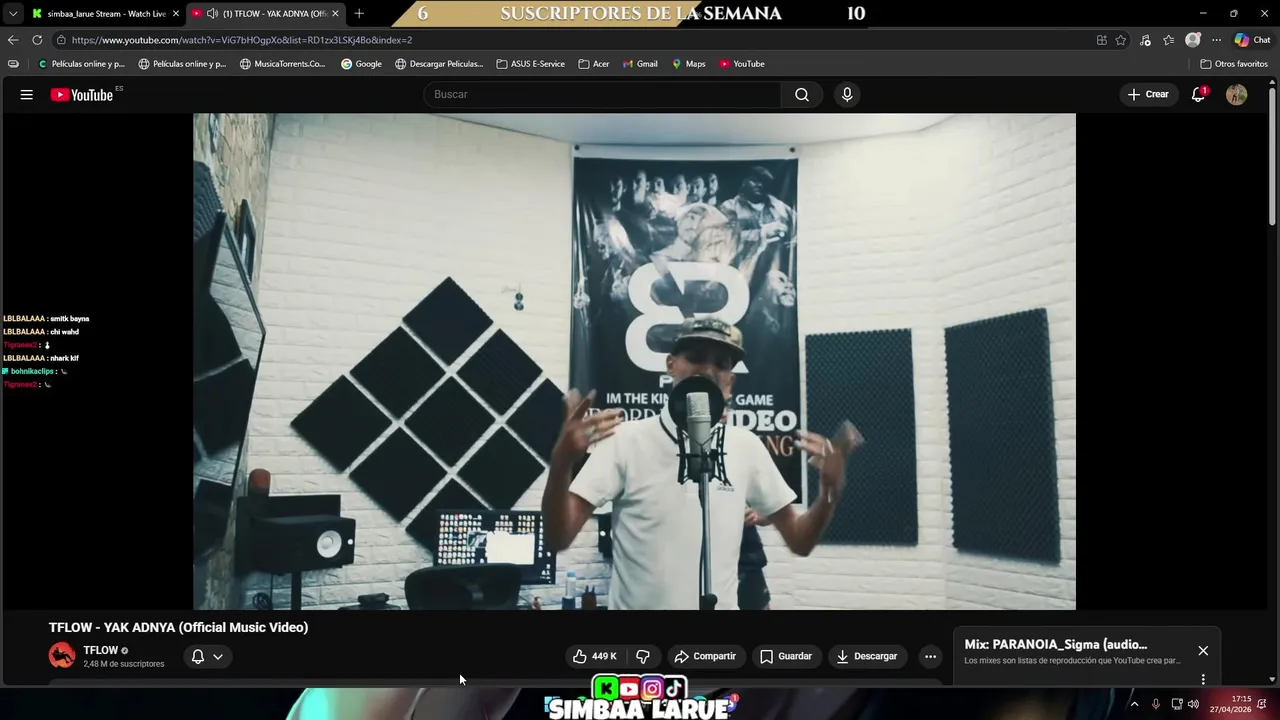Dislike the video with thumbs down
The height and width of the screenshot is (720, 1280).
point(643,656)
